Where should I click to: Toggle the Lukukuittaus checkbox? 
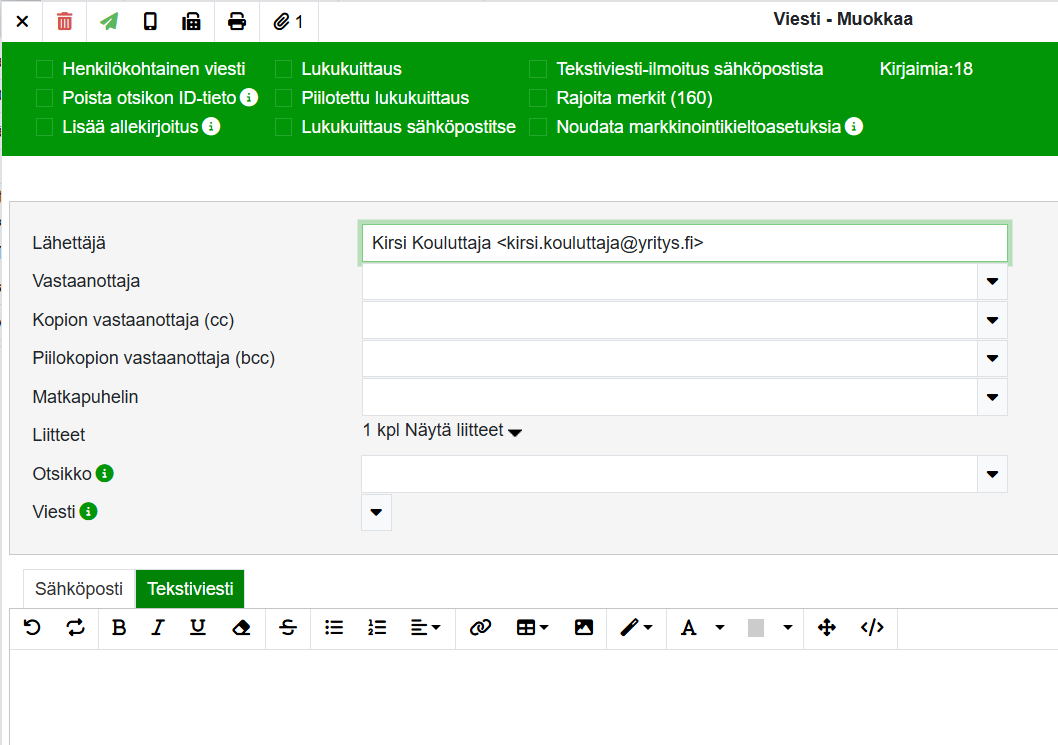pos(284,69)
